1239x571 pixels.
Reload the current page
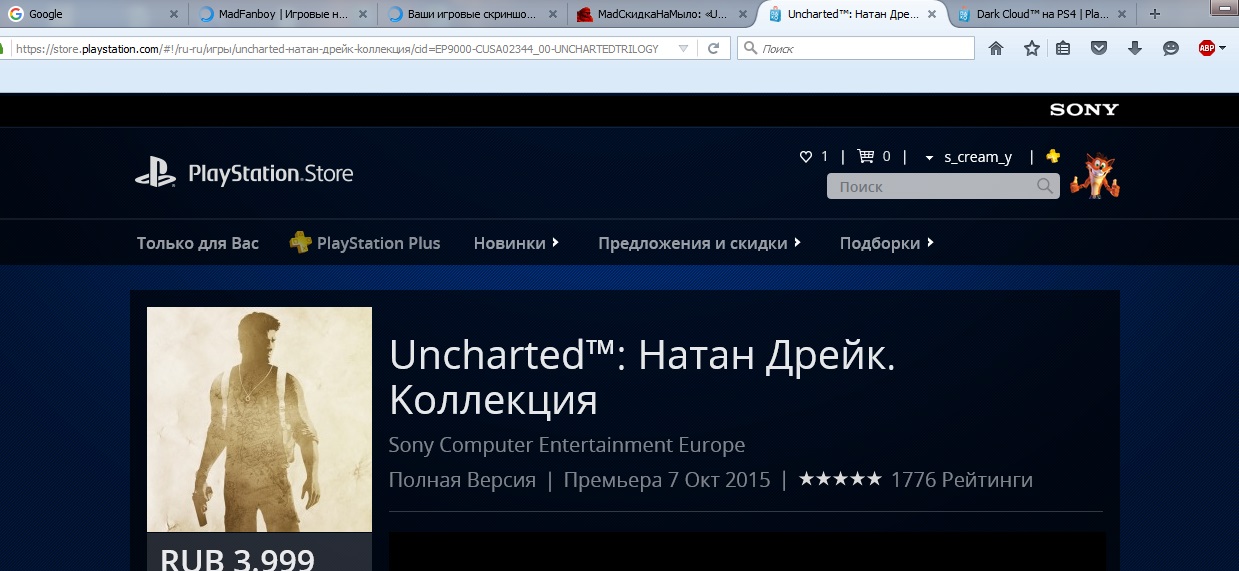click(x=714, y=48)
